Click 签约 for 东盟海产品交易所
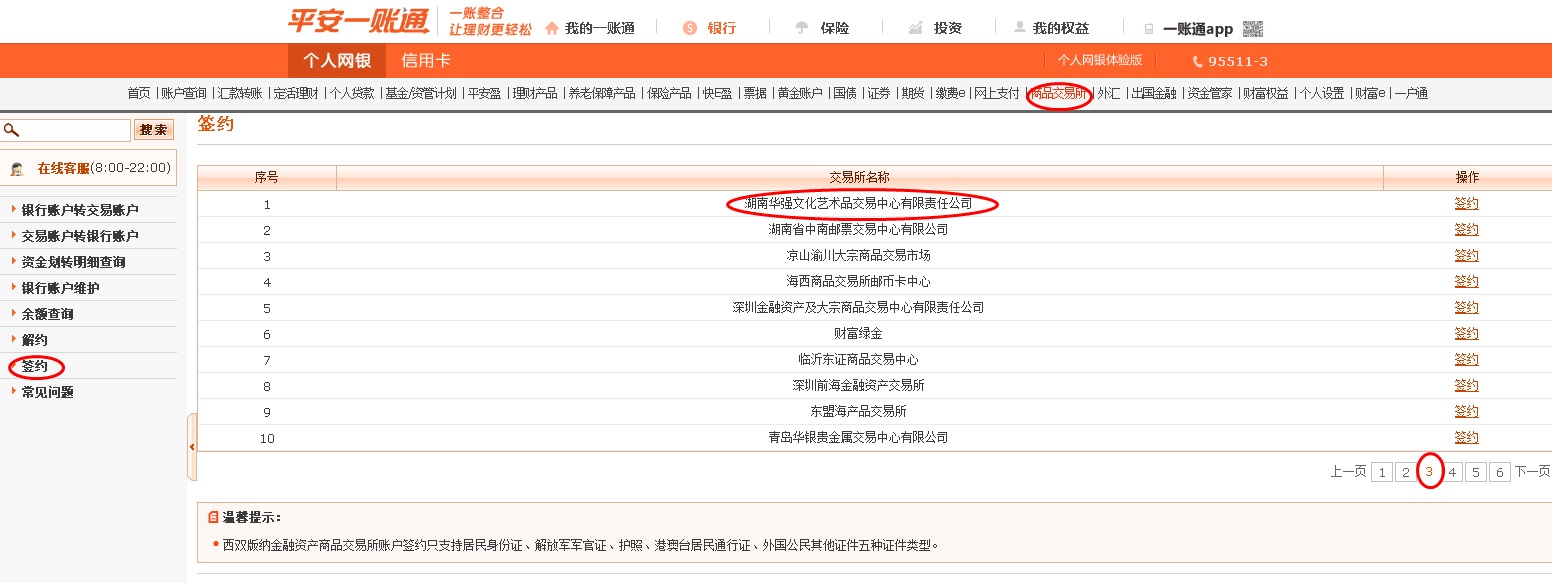The width and height of the screenshot is (1552, 583). [1466, 411]
